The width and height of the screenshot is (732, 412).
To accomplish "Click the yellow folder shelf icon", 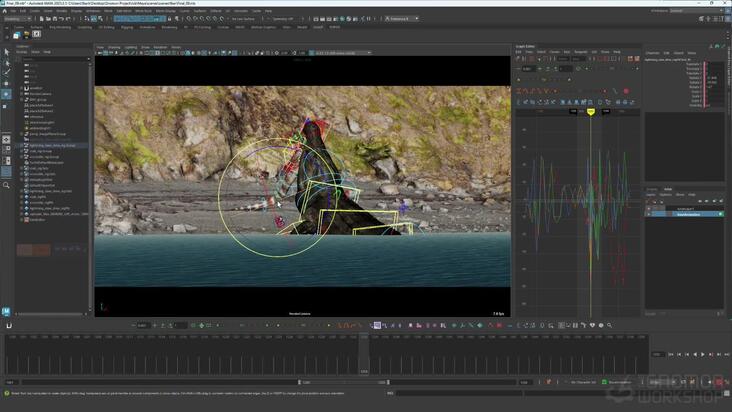I will click(27, 35).
